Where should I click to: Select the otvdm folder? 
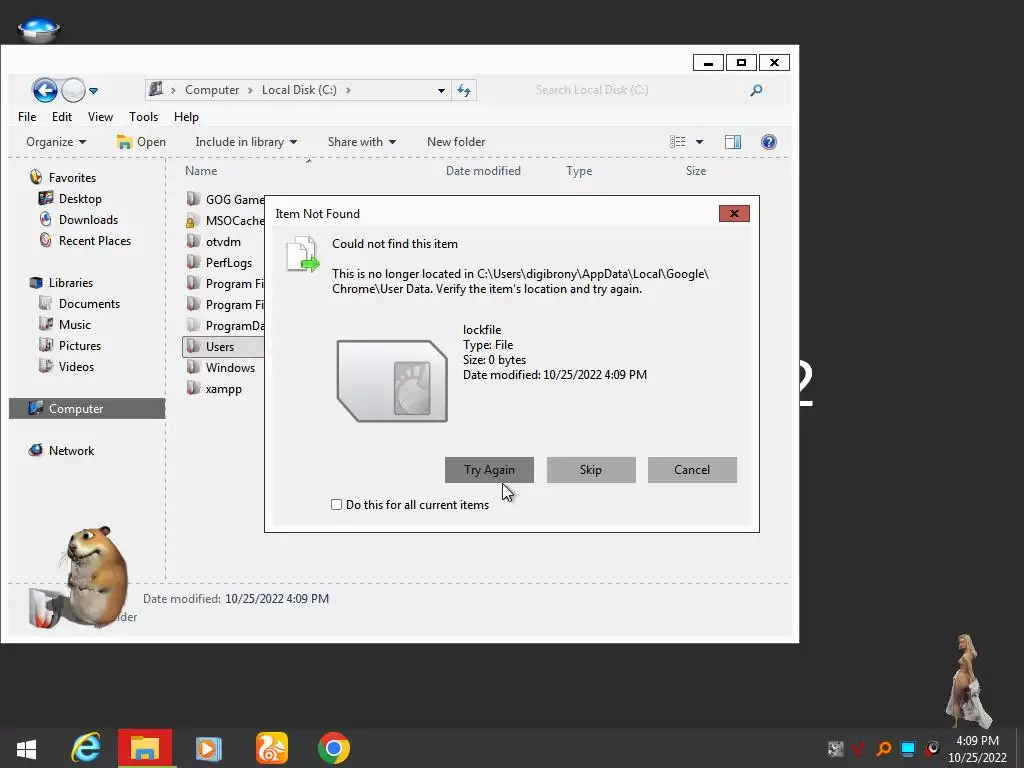214,242
